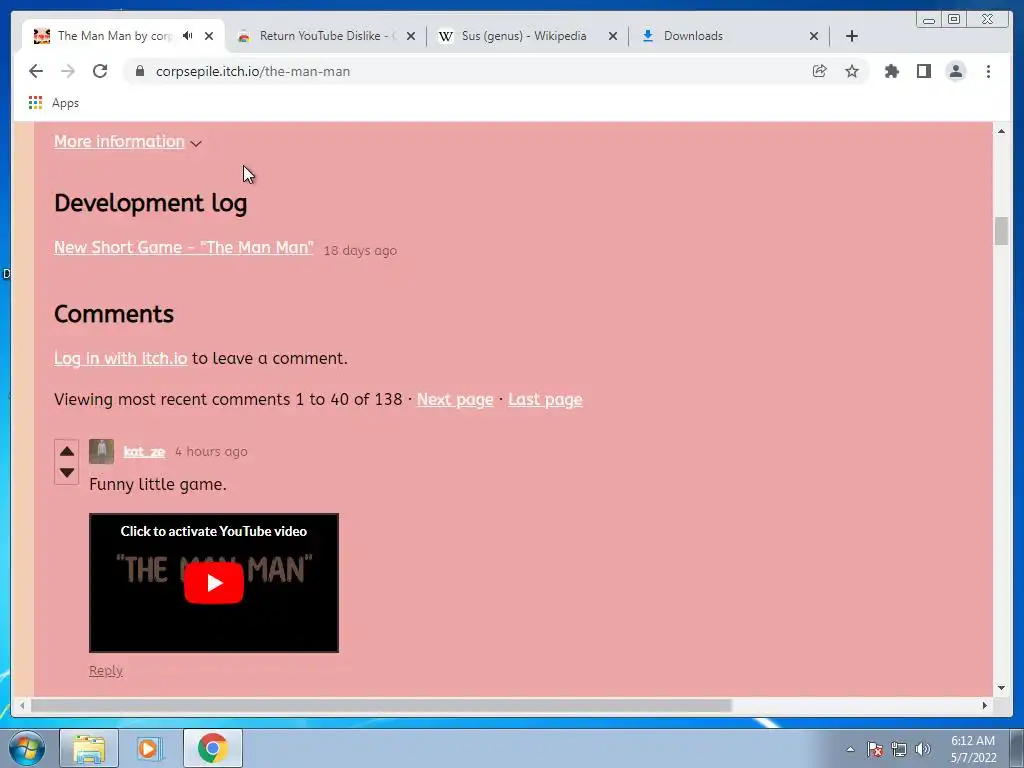Click the horizontal scrollbar thumb
This screenshot has width=1024, height=768.
[x=381, y=705]
